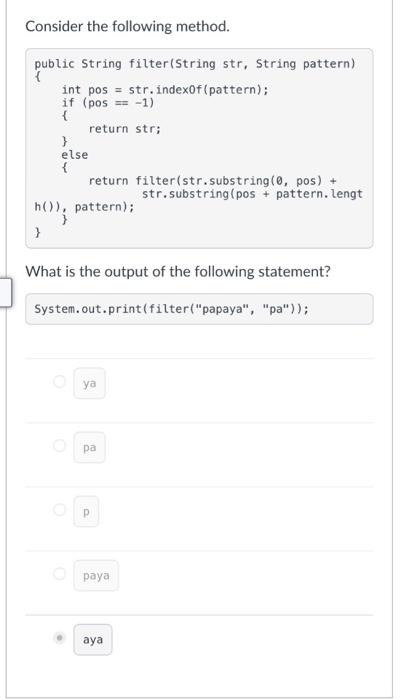This screenshot has height=700, width=415.
Task: Click the "Consider the following method." heading text
Action: 128,26
